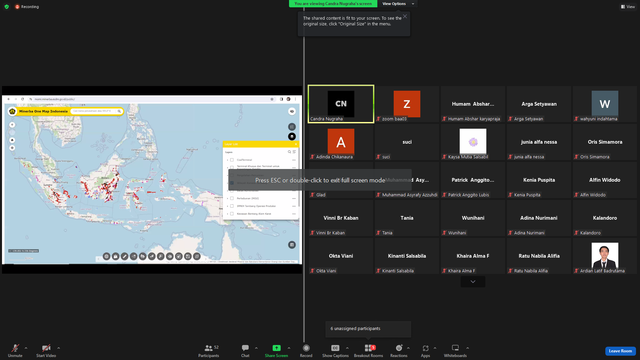Click the Leave Room button
This screenshot has height=360, width=640.
coord(620,351)
